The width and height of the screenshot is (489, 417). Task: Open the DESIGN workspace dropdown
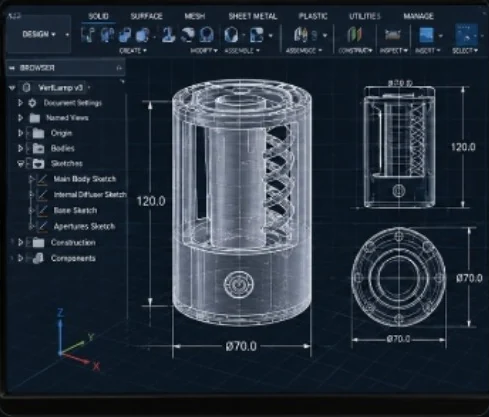click(39, 34)
